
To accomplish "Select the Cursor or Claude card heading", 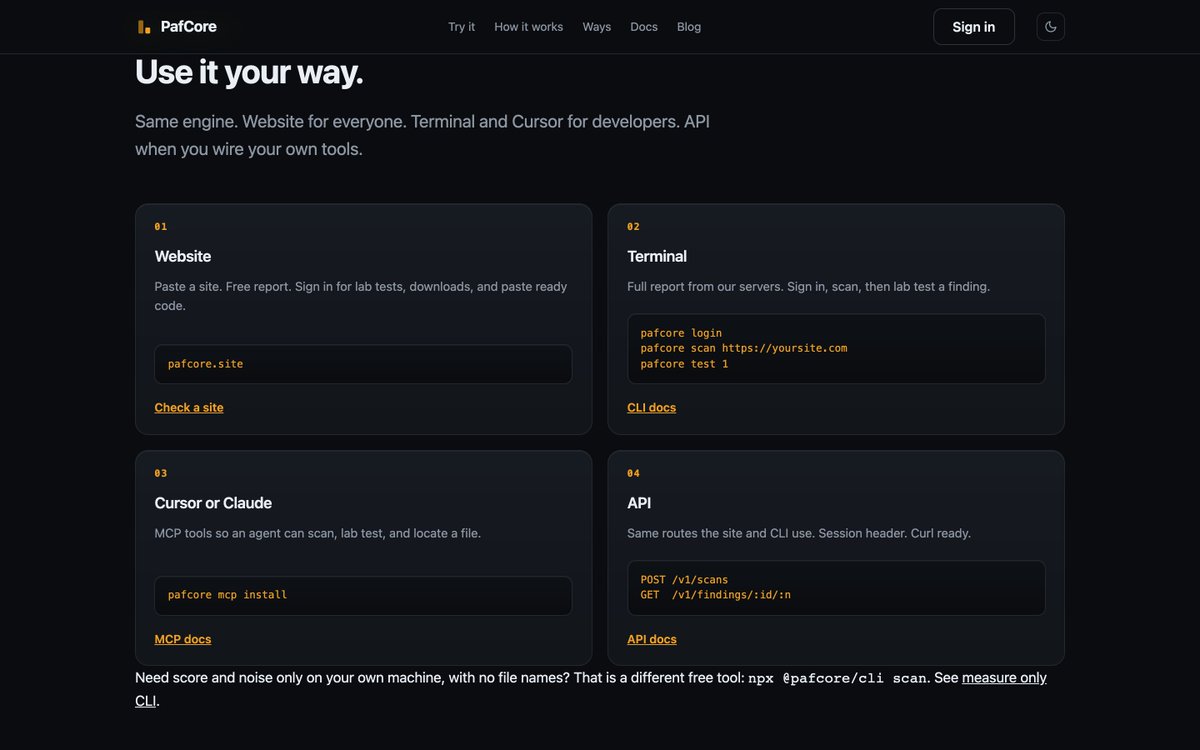I will [x=213, y=503].
